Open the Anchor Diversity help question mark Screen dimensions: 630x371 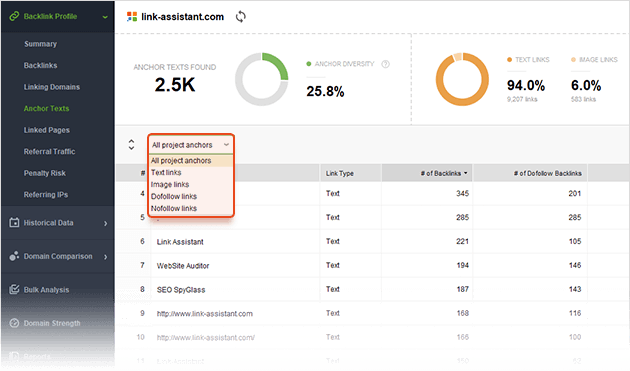point(385,64)
